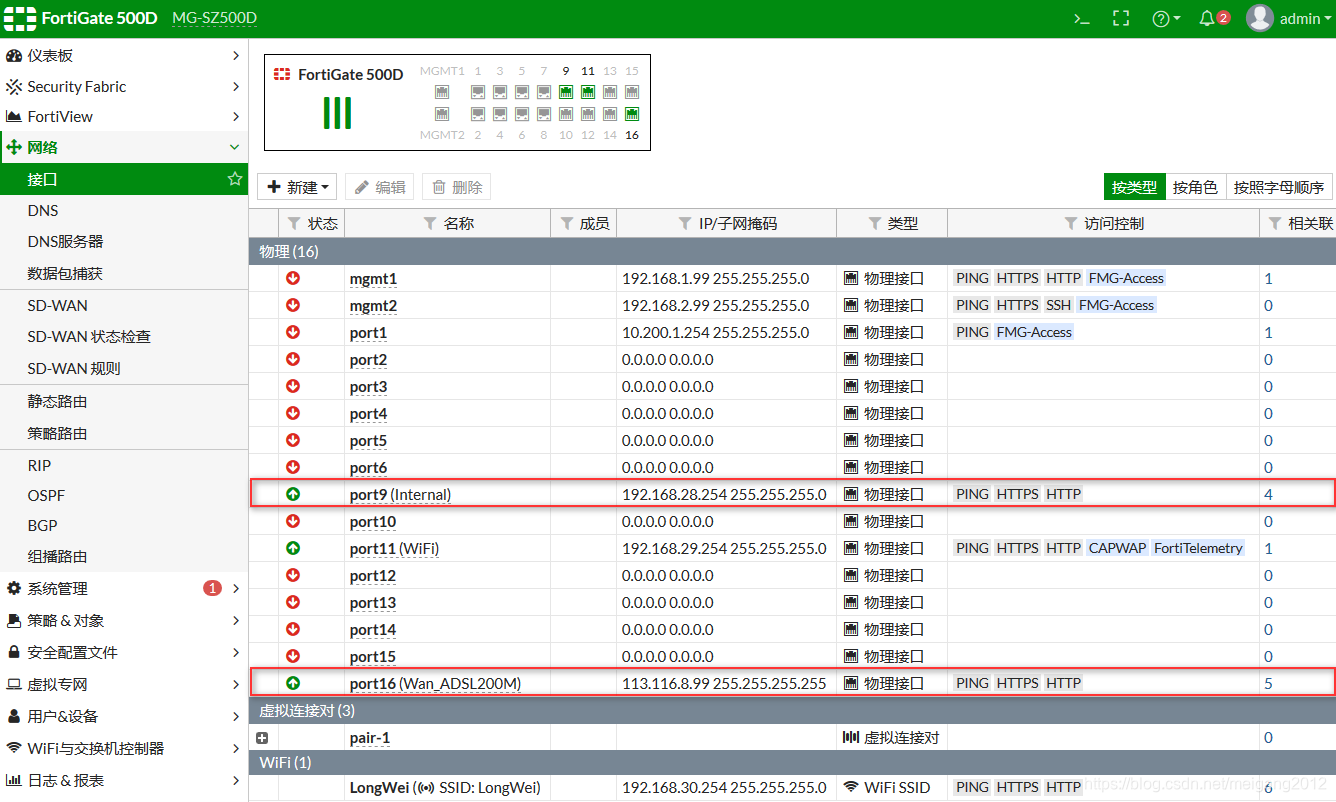Select the mgmt2 interface name

tap(373, 305)
